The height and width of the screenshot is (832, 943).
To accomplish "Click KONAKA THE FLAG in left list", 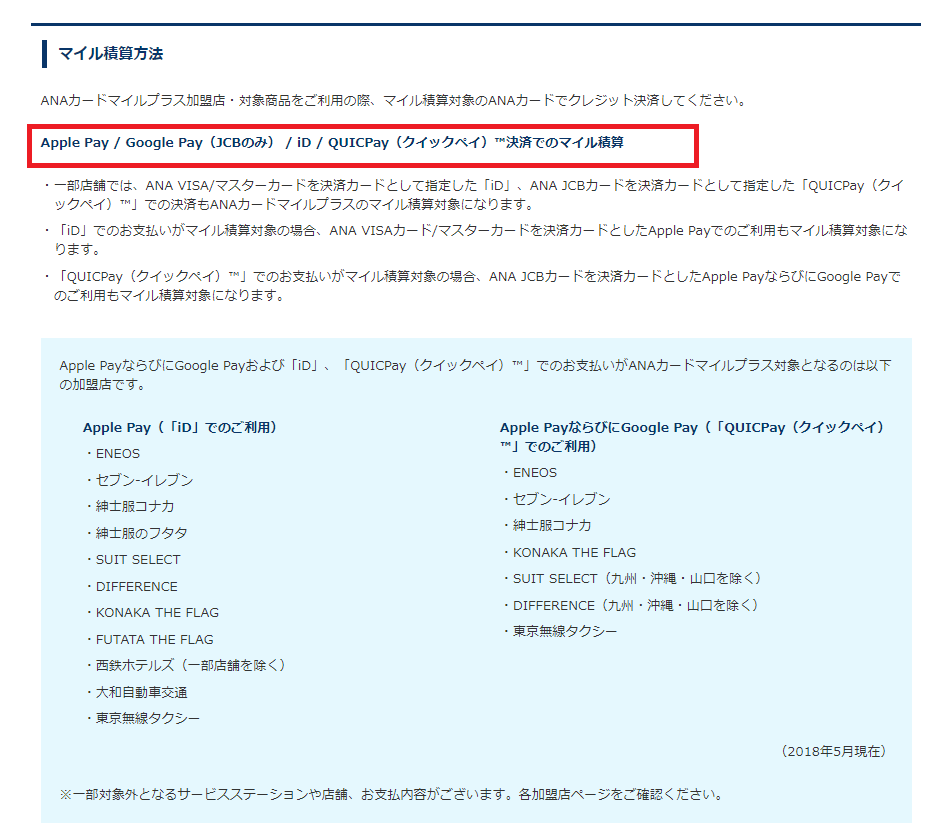I will point(157,612).
